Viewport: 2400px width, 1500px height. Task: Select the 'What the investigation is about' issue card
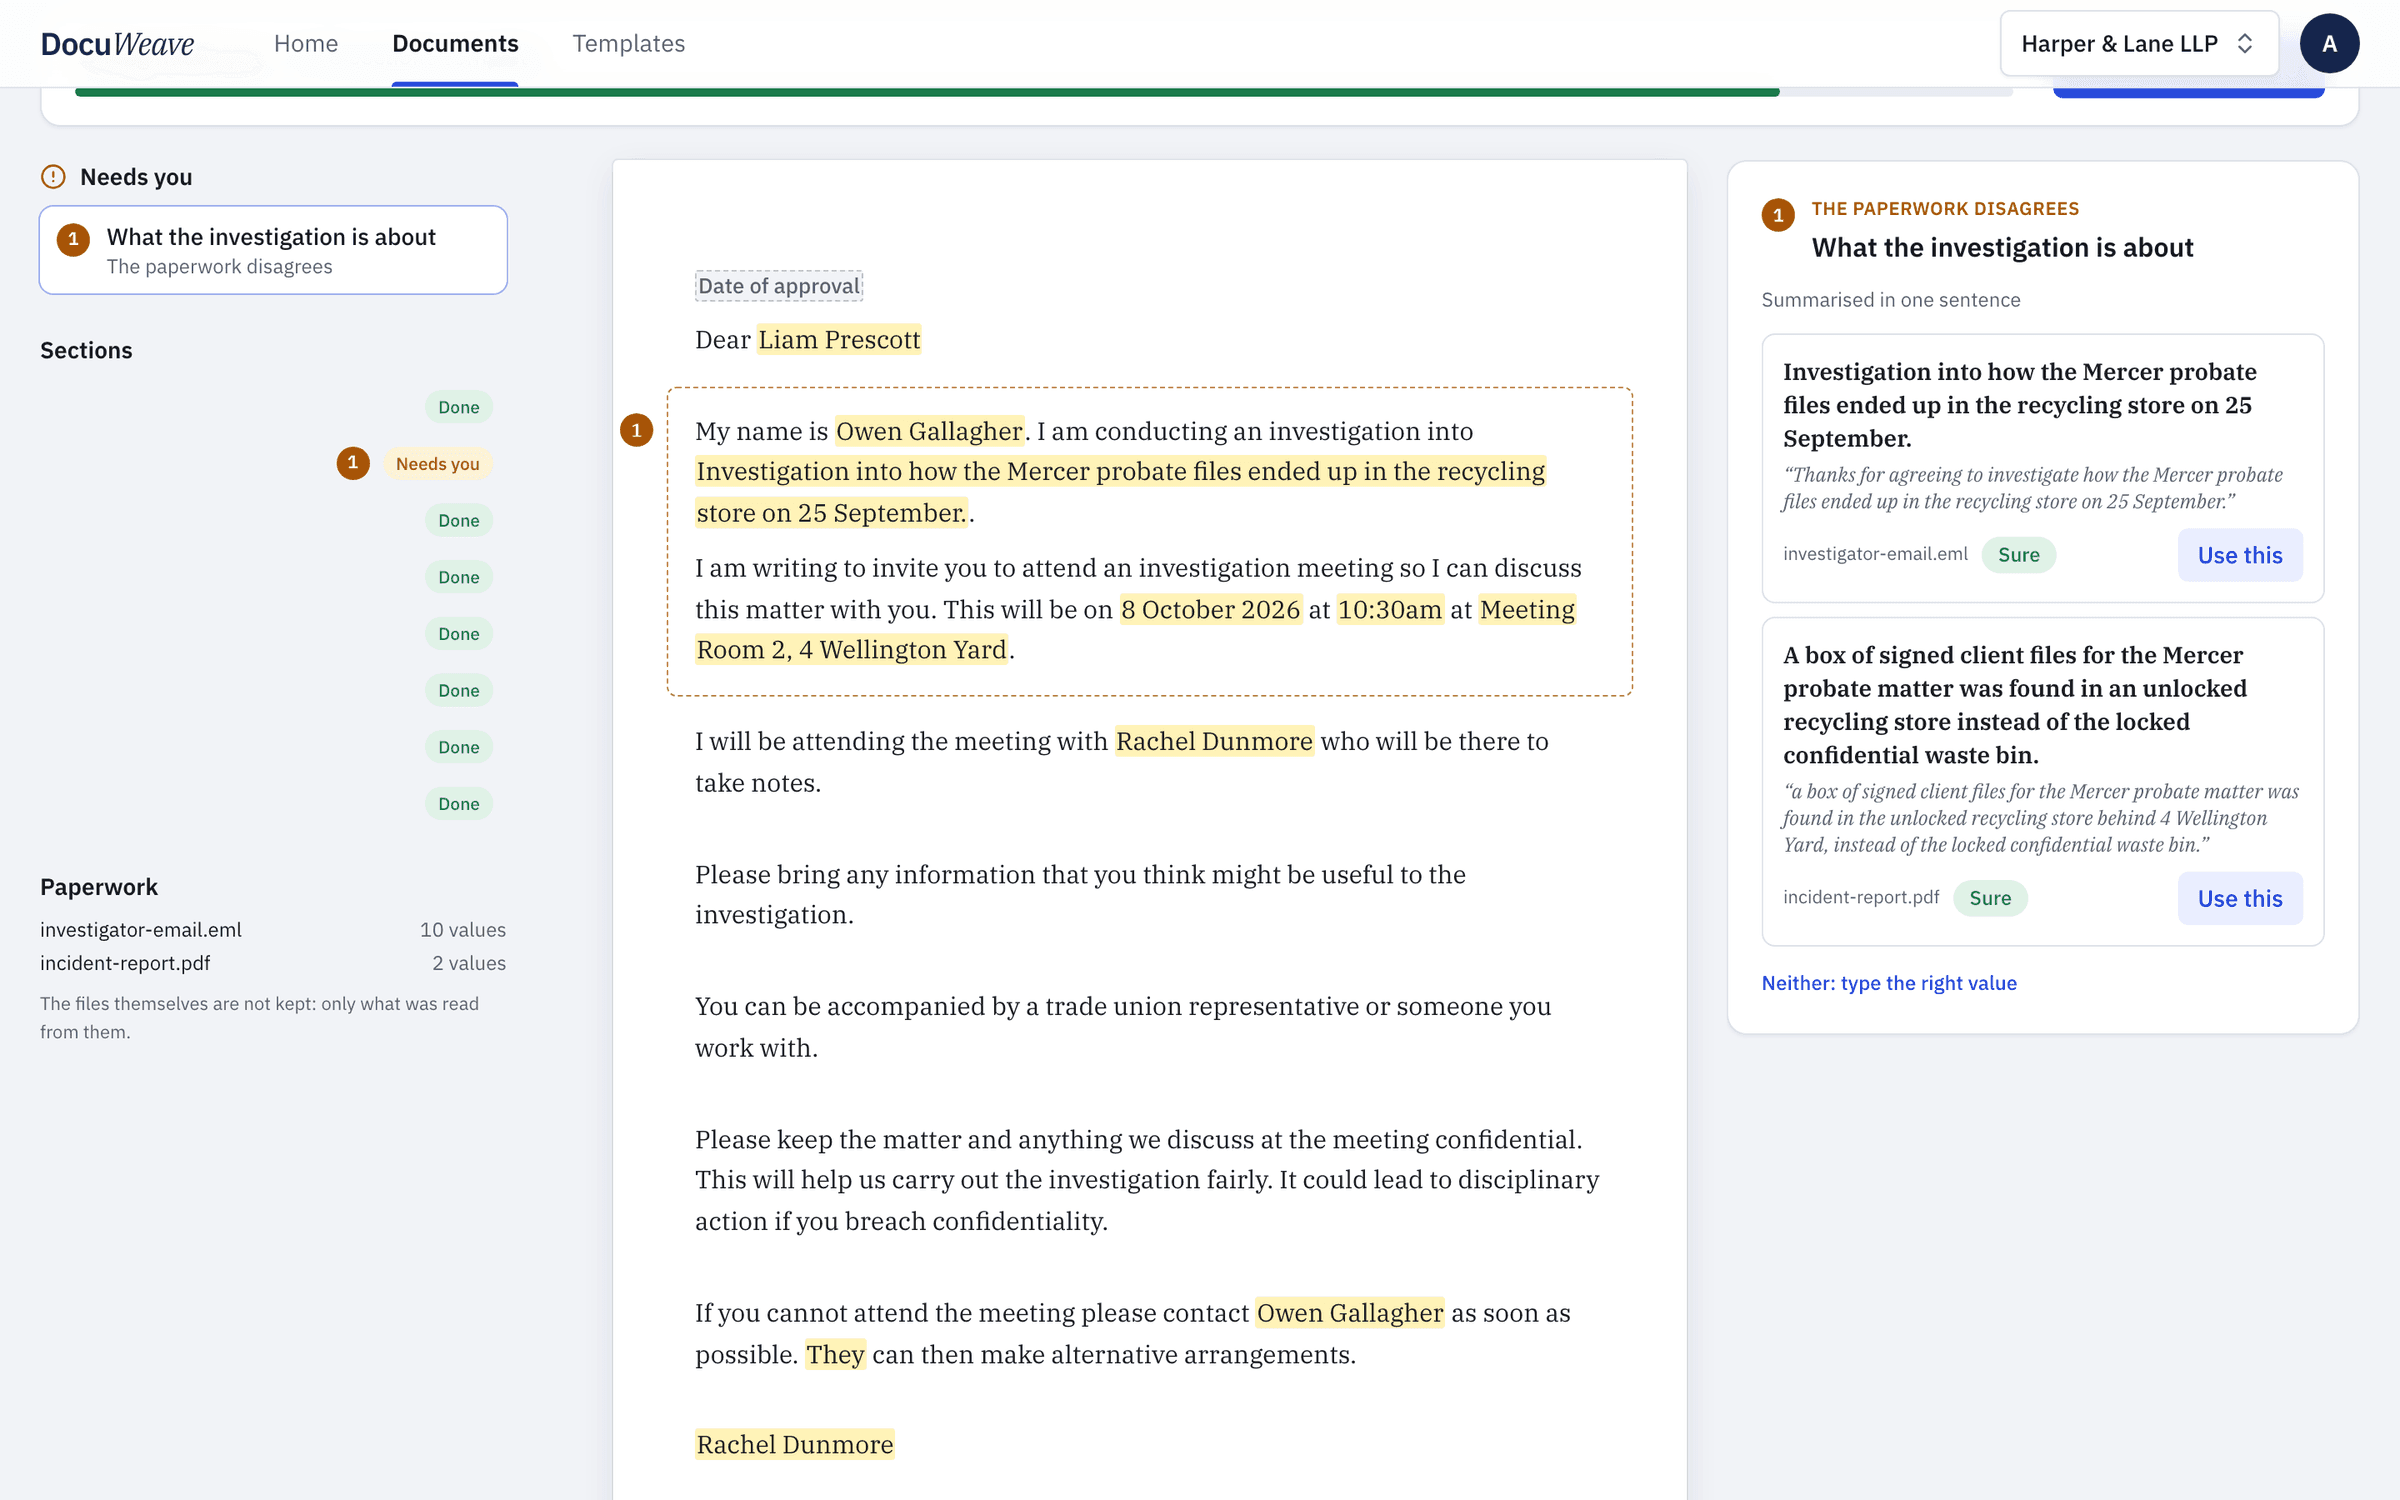click(273, 250)
